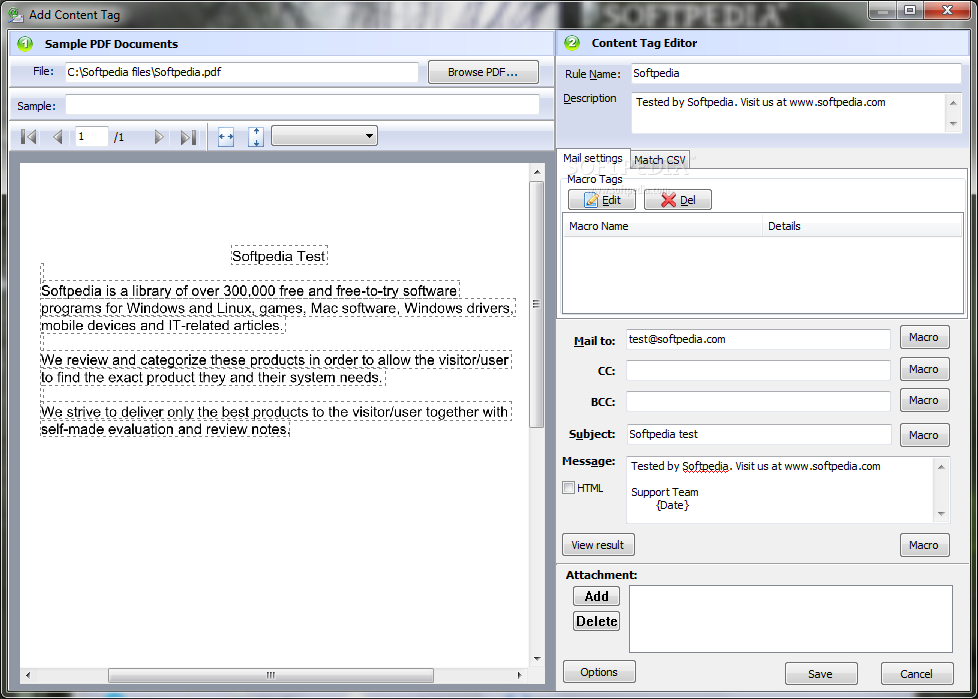Go to first page of PDF
Viewport: 978px width, 699px height.
28,137
